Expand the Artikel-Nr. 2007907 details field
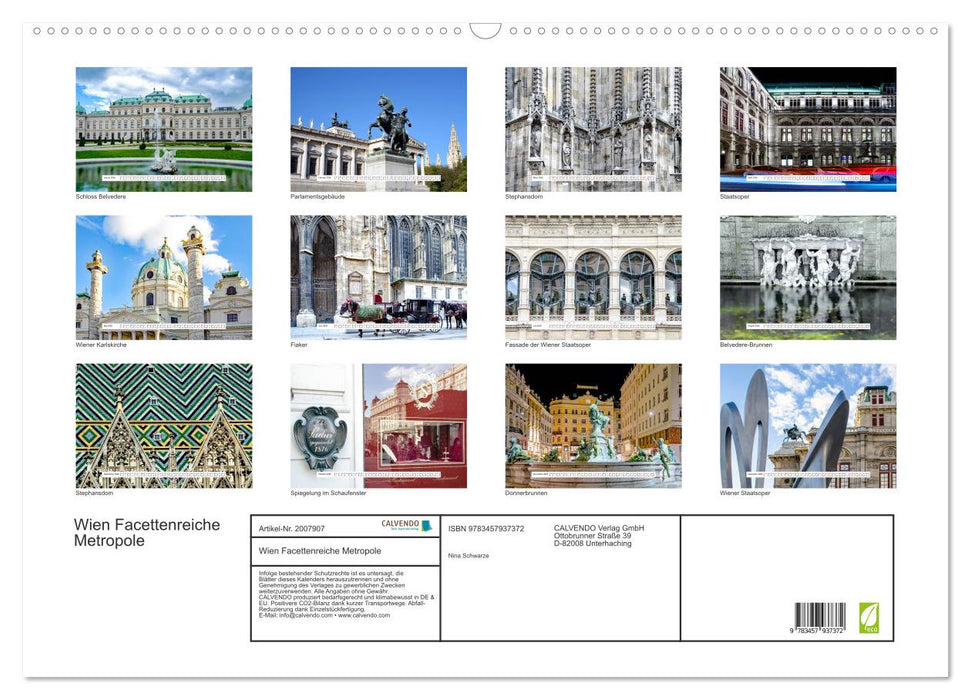 pyautogui.click(x=292, y=527)
